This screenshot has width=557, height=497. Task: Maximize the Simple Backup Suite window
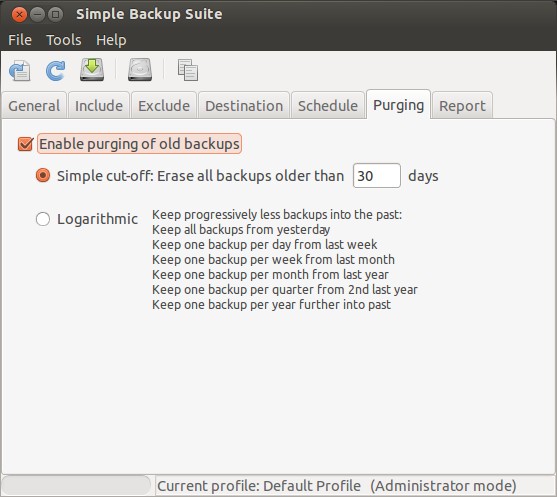coord(55,15)
